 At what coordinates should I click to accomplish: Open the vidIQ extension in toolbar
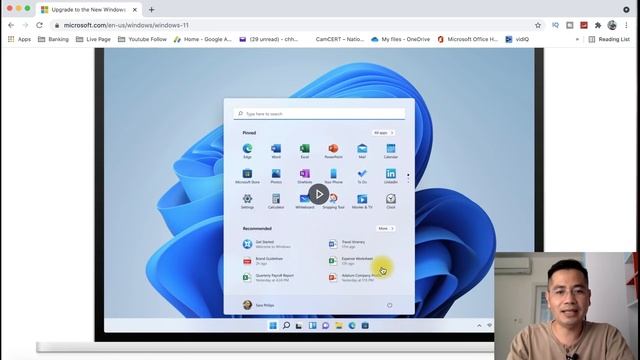coord(556,25)
